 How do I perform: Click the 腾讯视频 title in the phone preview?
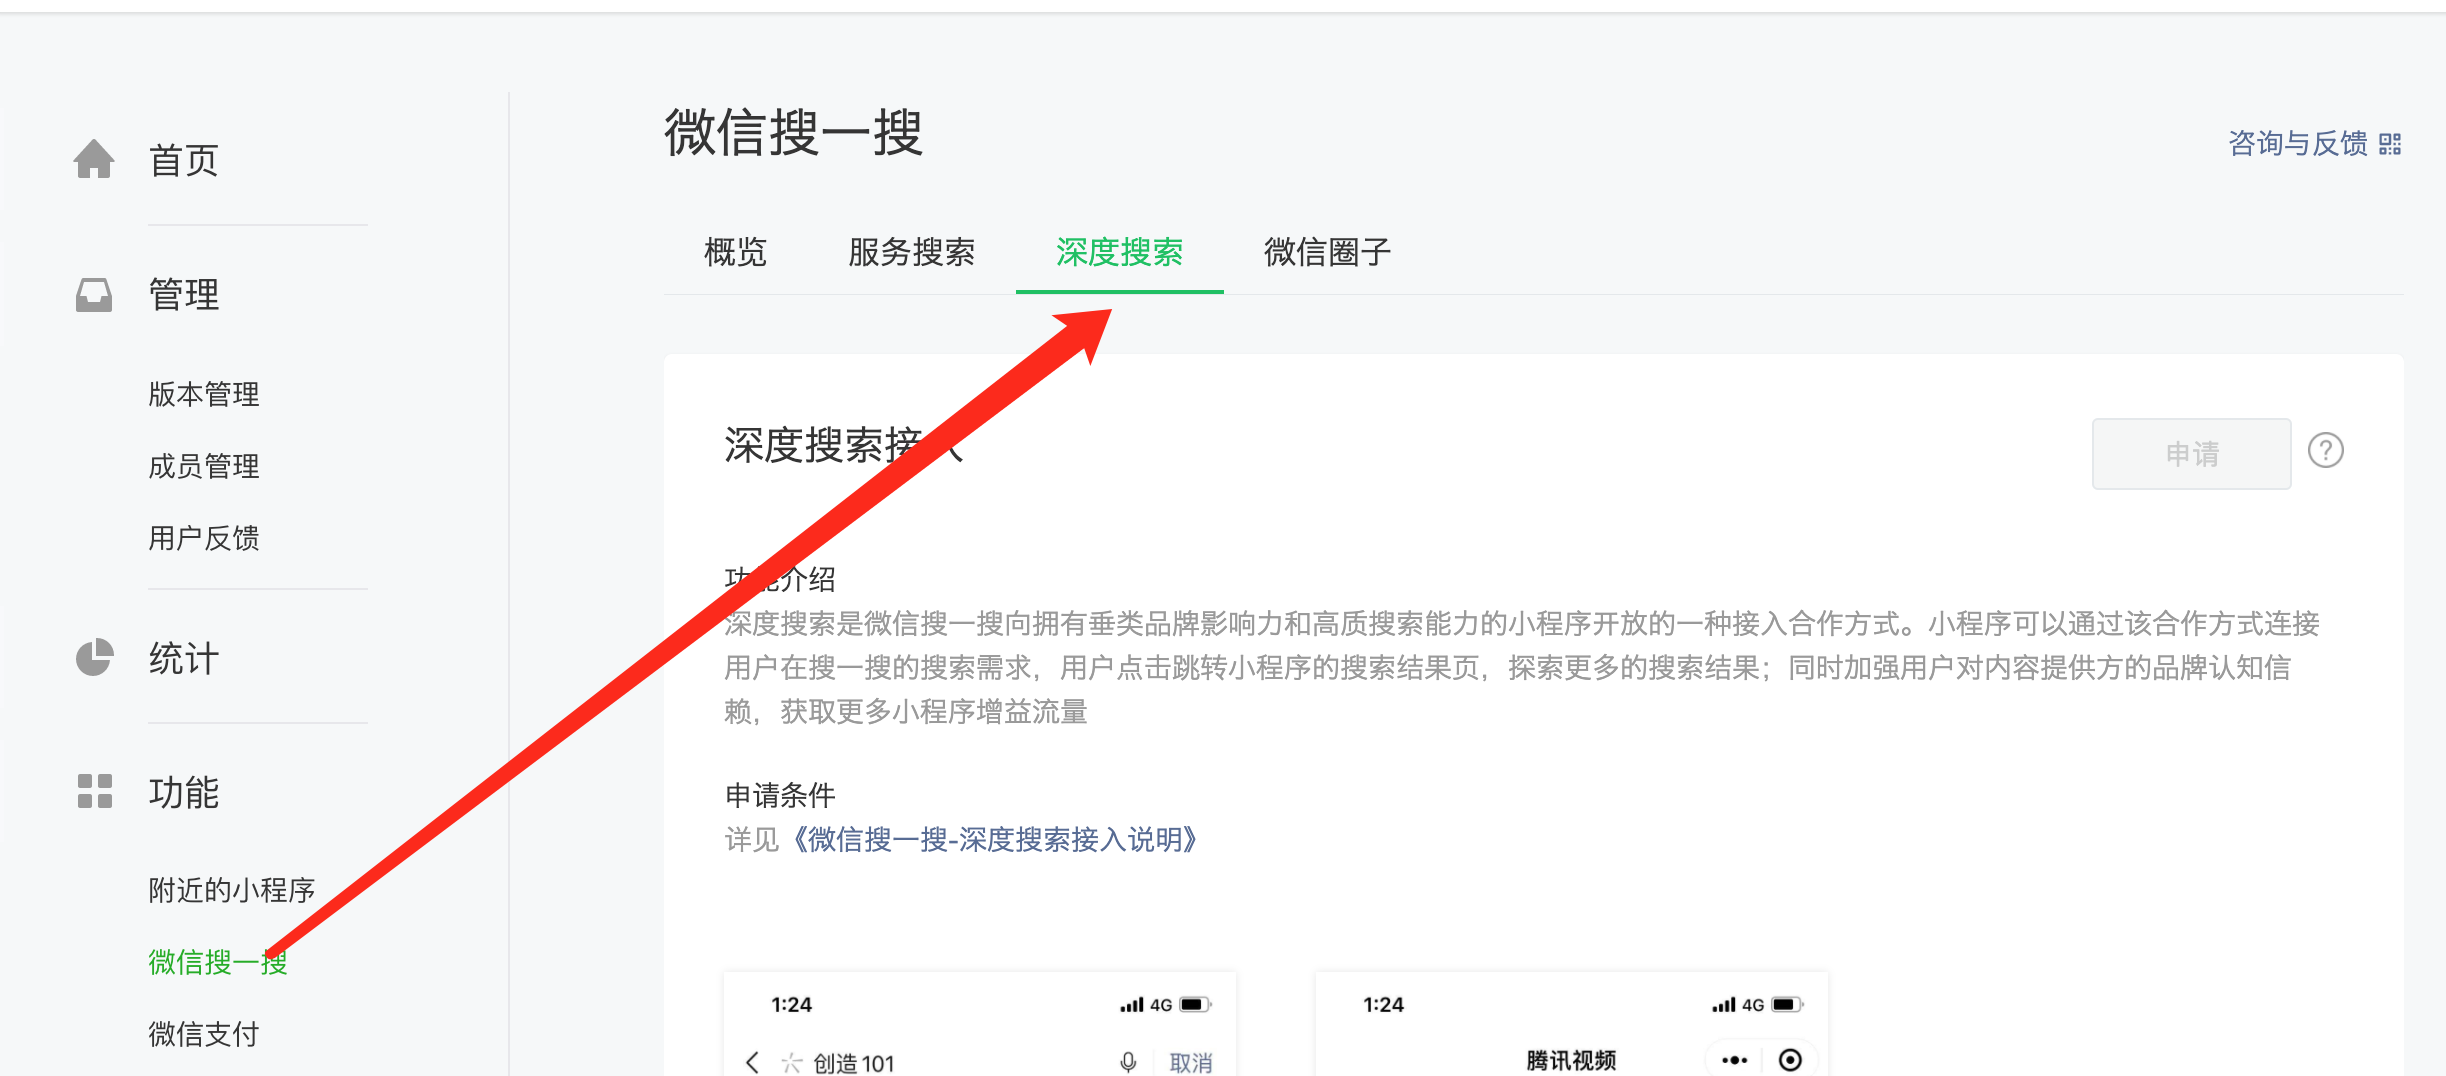pos(1571,1060)
